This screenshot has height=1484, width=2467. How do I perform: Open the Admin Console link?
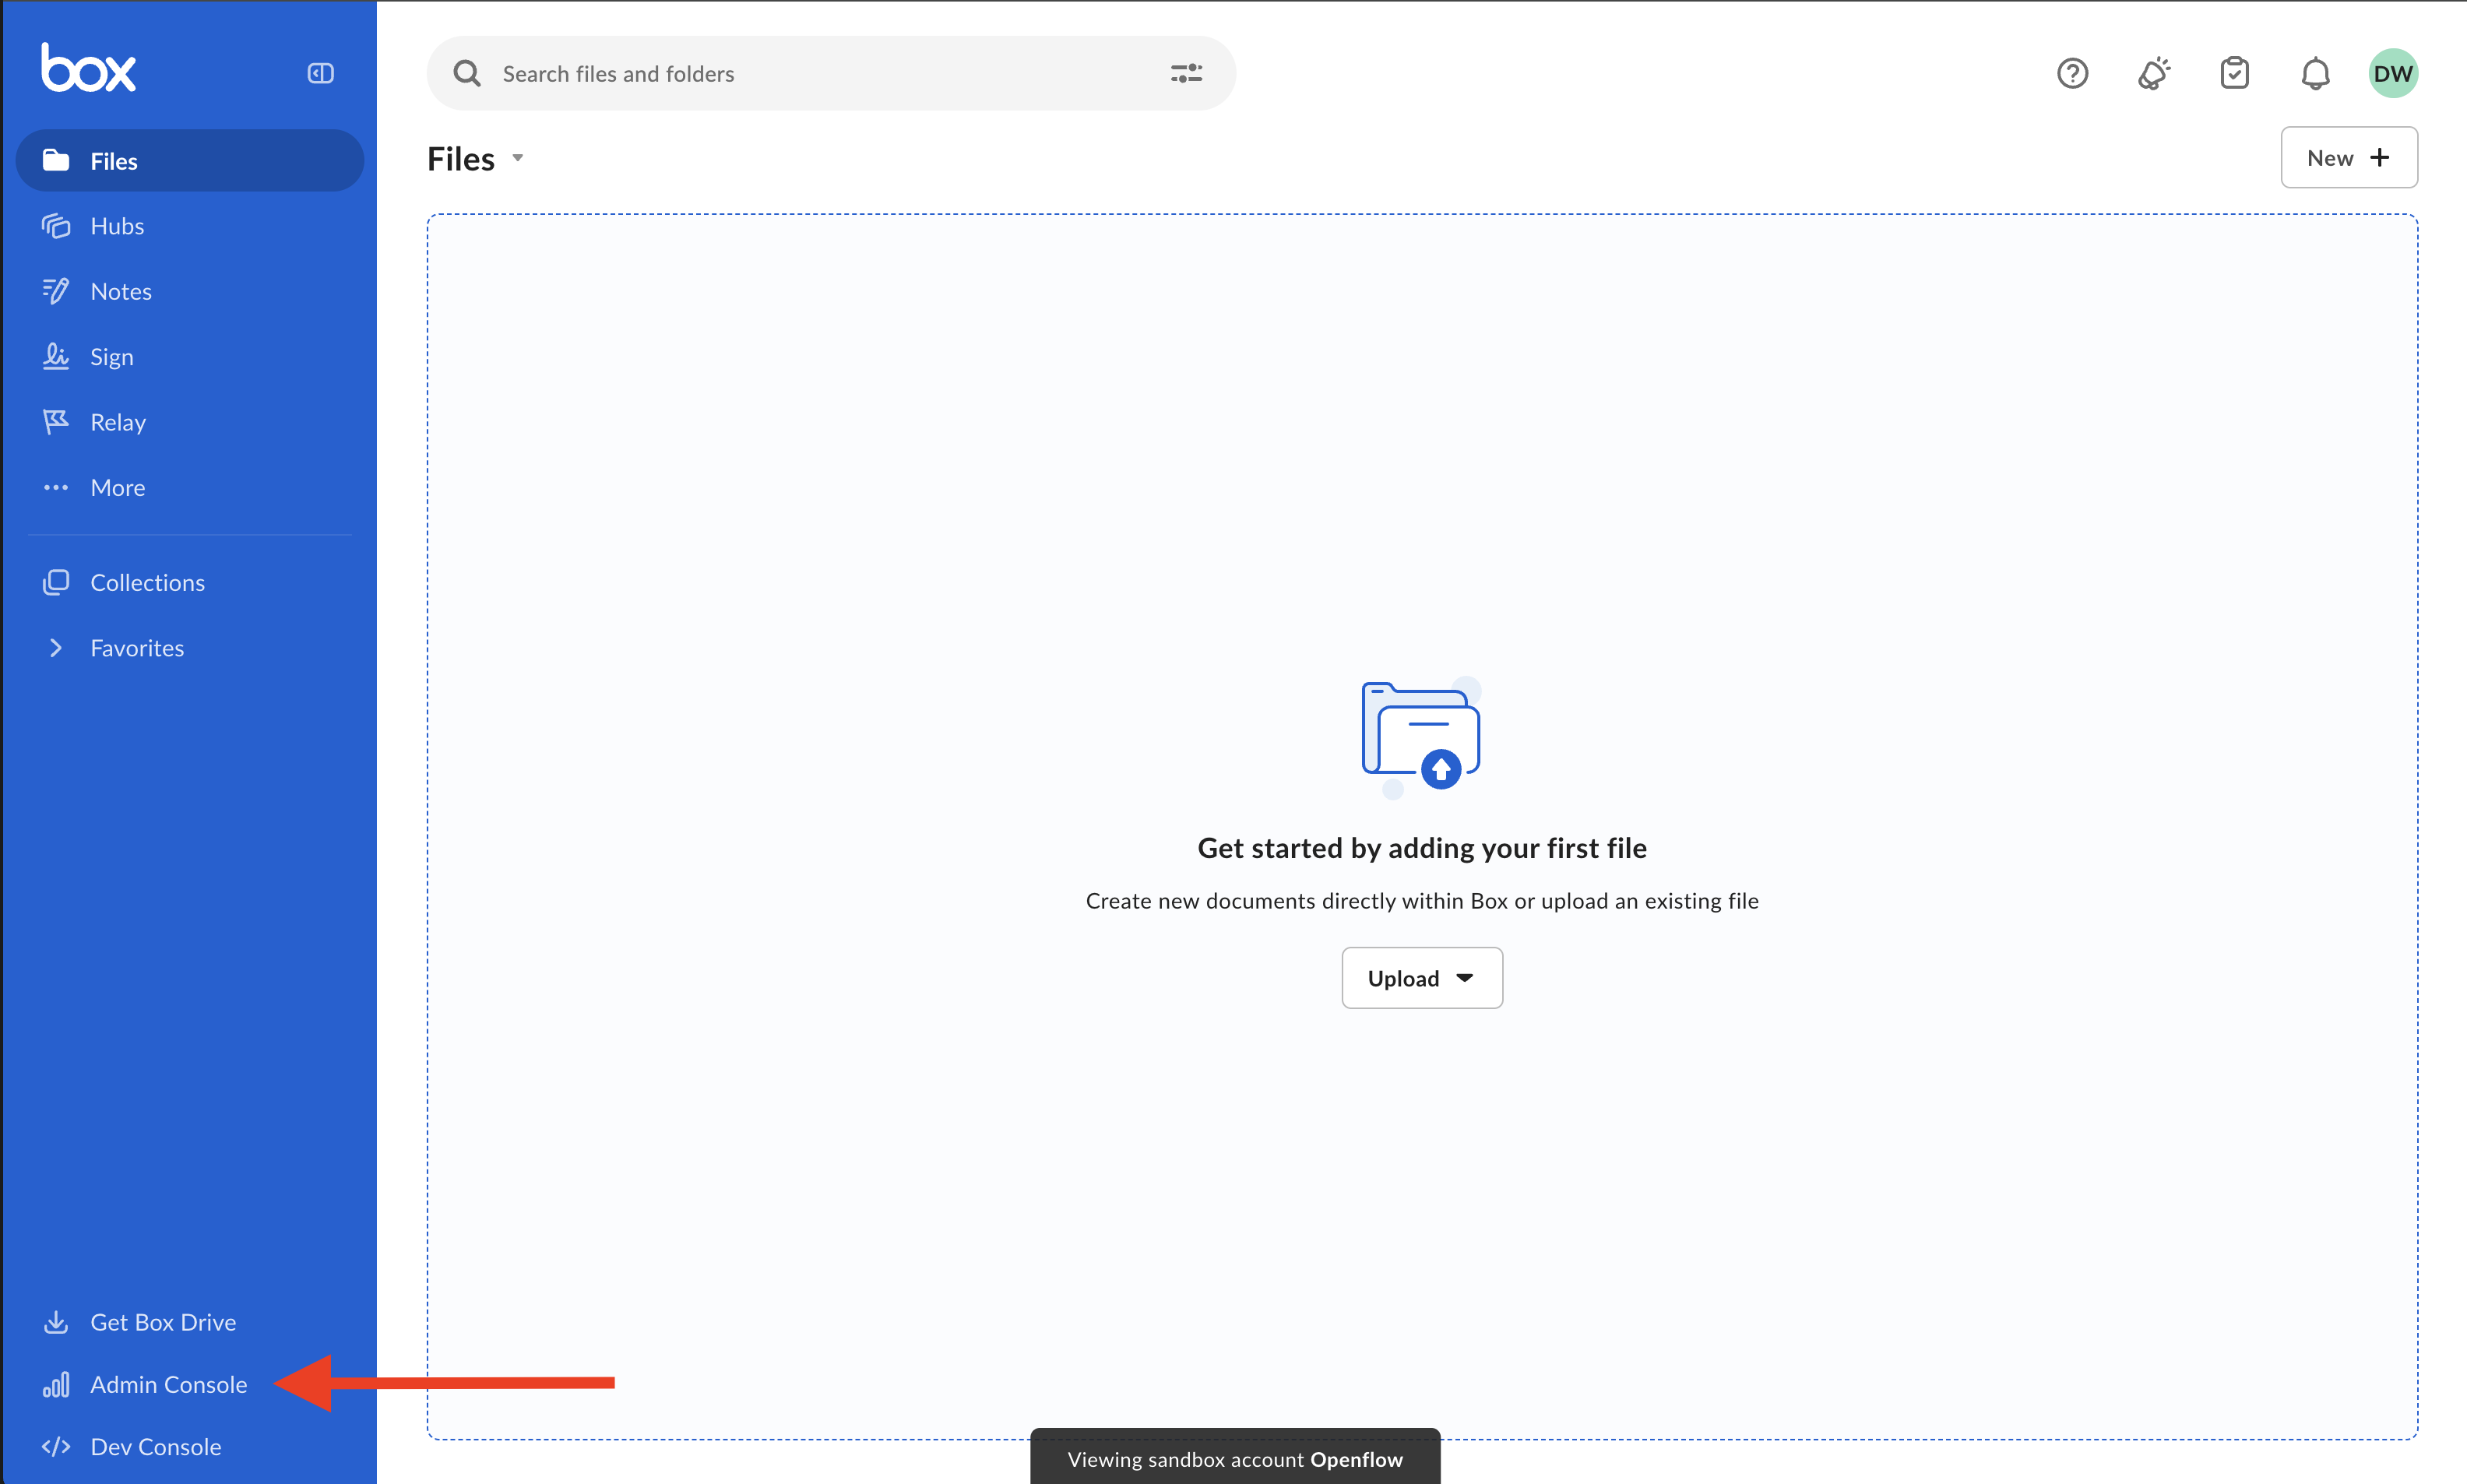(x=168, y=1384)
